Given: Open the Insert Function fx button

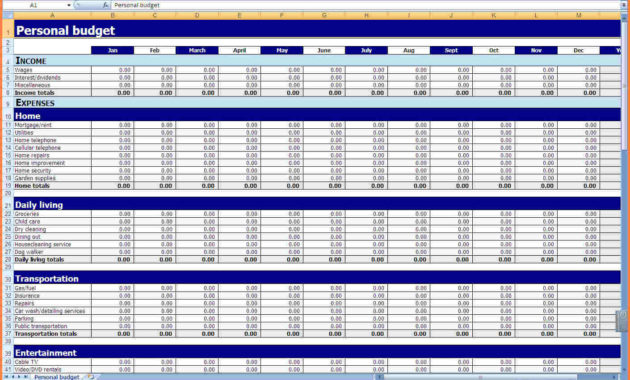Looking at the screenshot, I should point(105,5).
